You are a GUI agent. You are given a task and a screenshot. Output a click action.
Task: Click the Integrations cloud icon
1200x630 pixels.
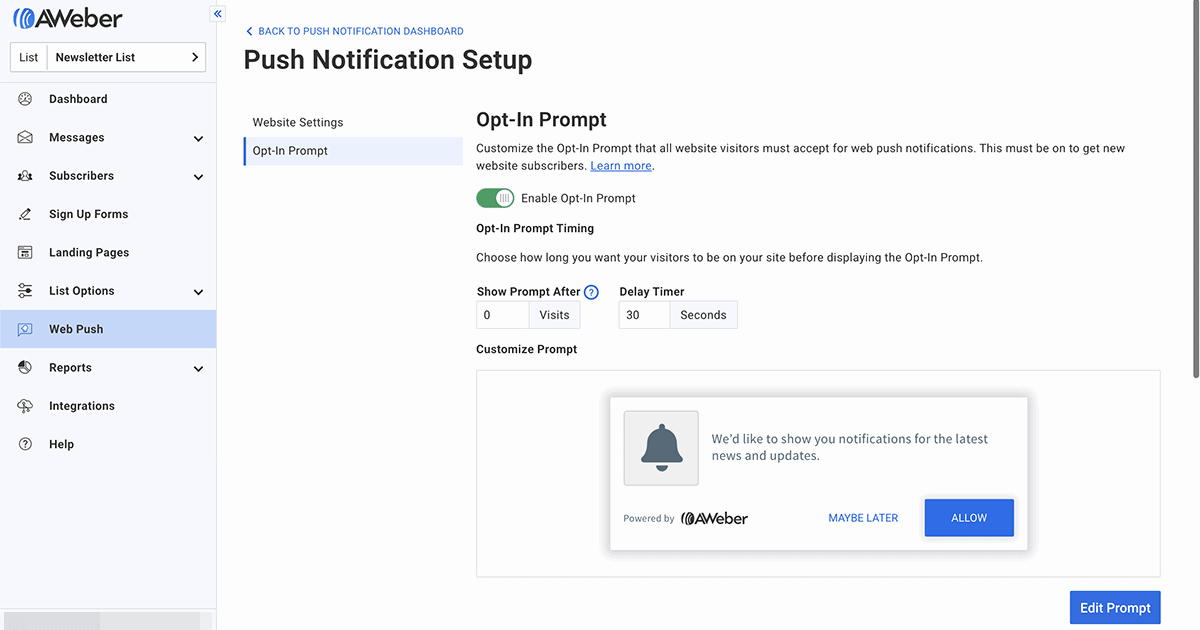(x=25, y=406)
